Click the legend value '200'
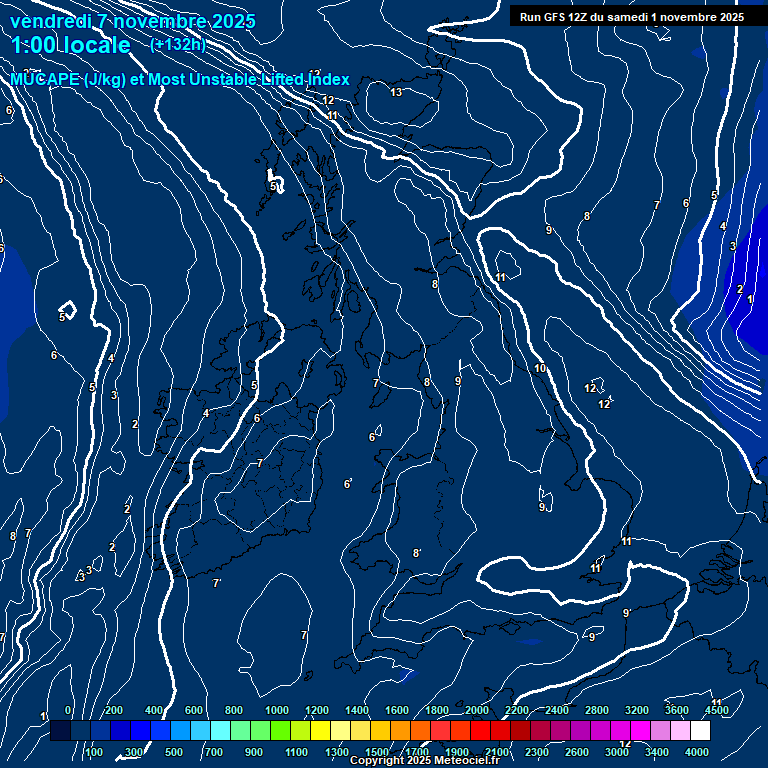The height and width of the screenshot is (768, 768). coord(114,710)
